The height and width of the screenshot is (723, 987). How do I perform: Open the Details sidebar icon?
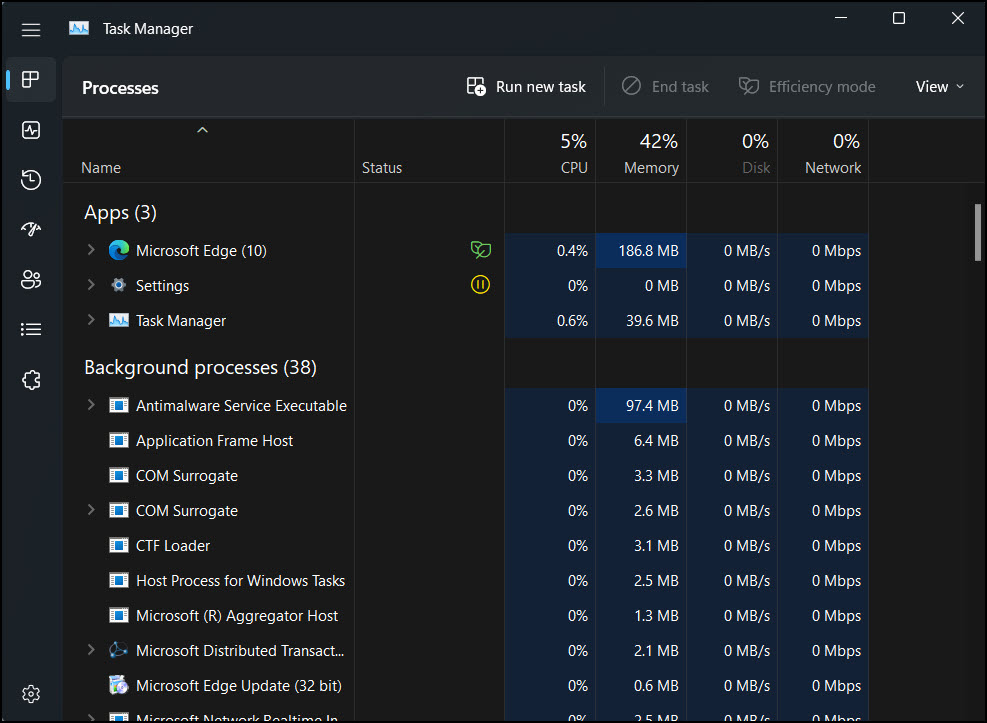[31, 329]
